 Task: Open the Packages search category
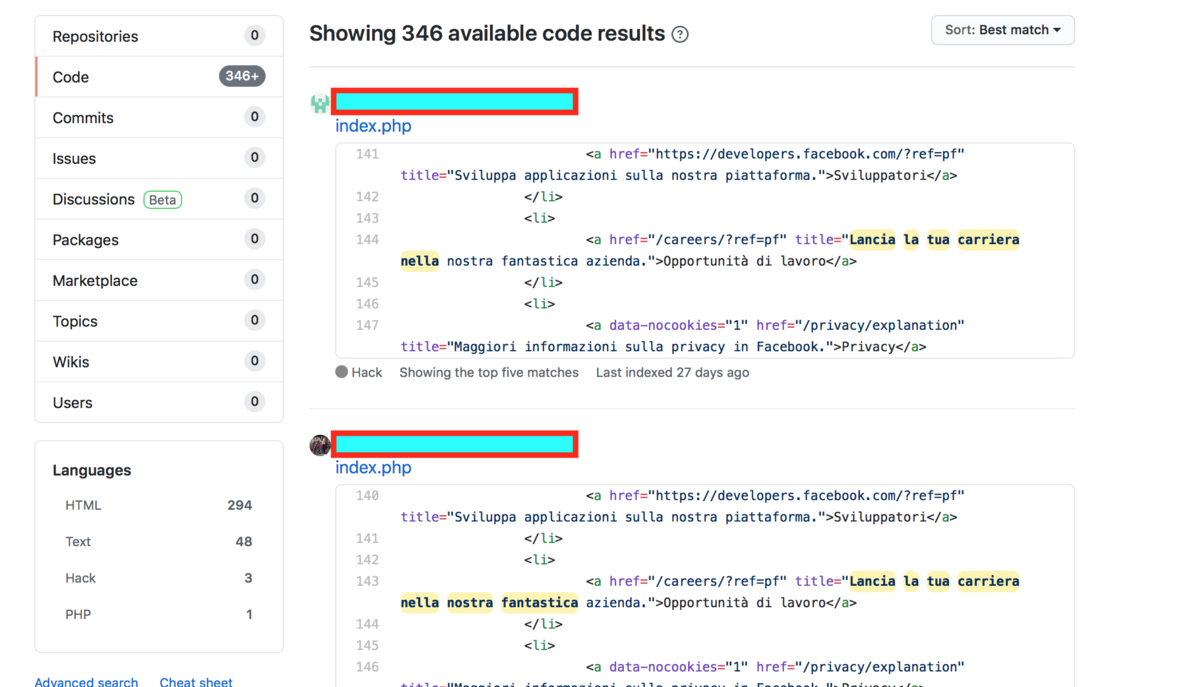pos(159,240)
